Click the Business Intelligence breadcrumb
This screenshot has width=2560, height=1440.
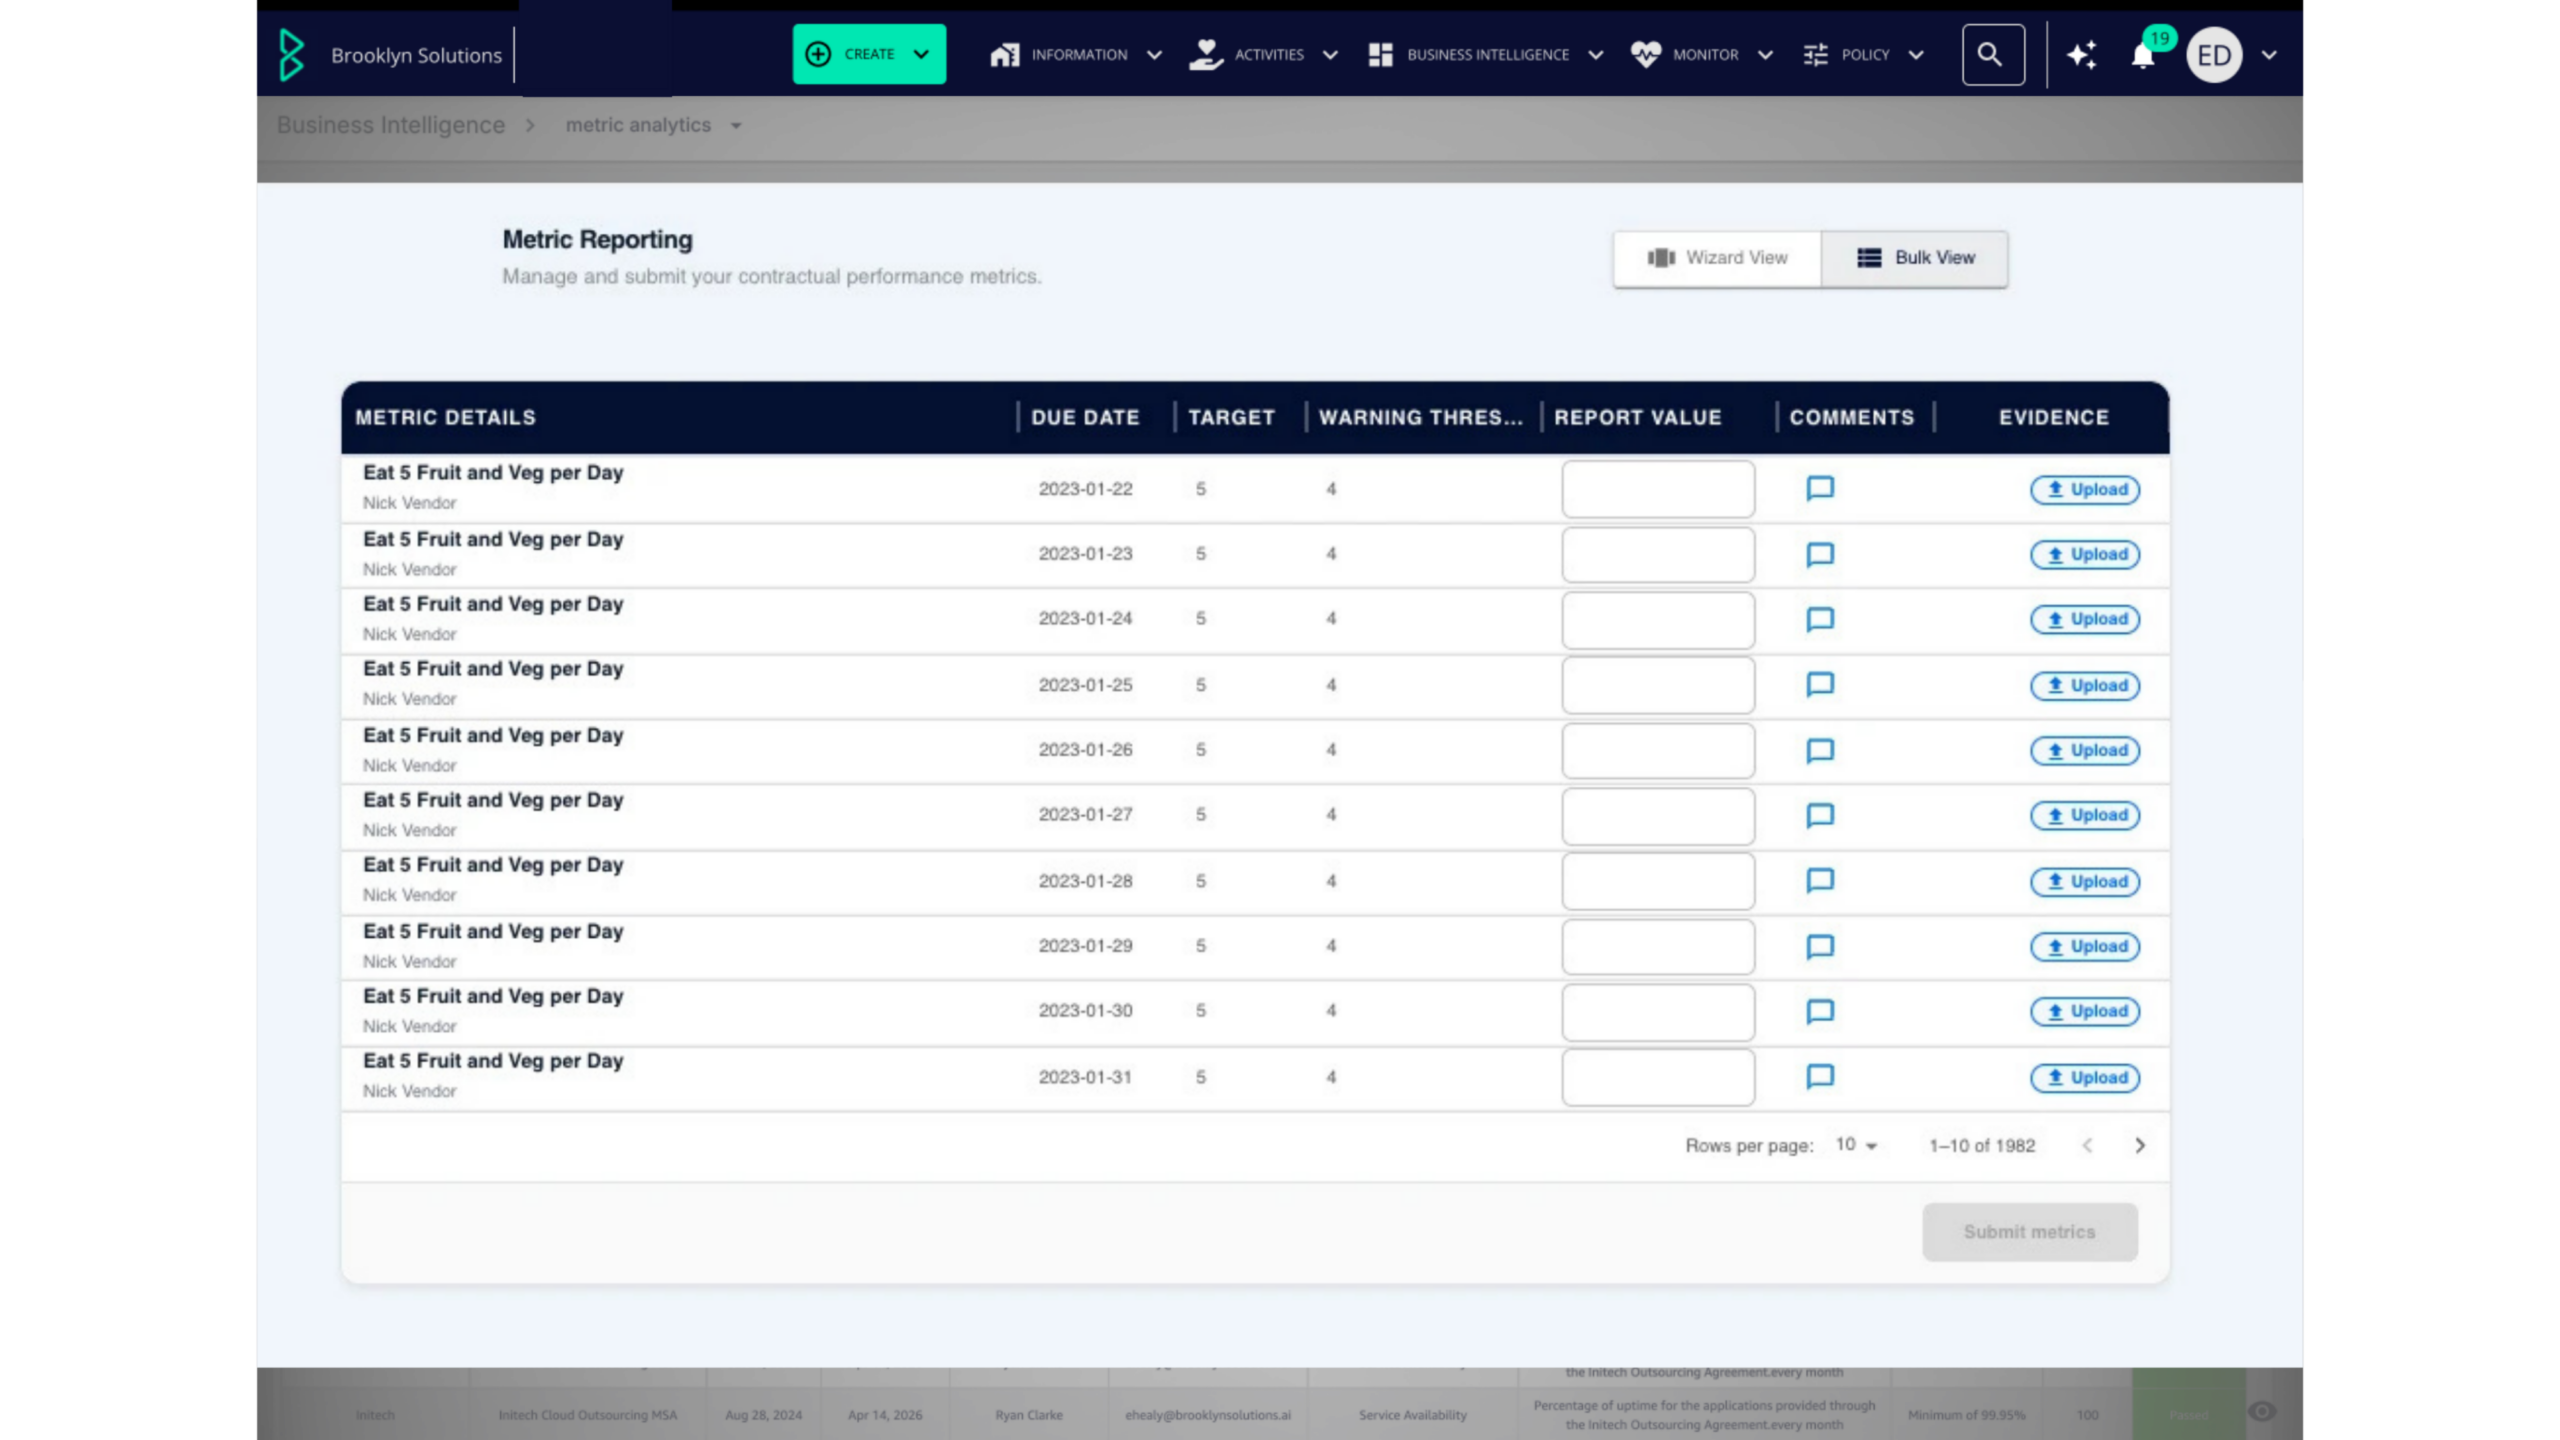(x=391, y=125)
